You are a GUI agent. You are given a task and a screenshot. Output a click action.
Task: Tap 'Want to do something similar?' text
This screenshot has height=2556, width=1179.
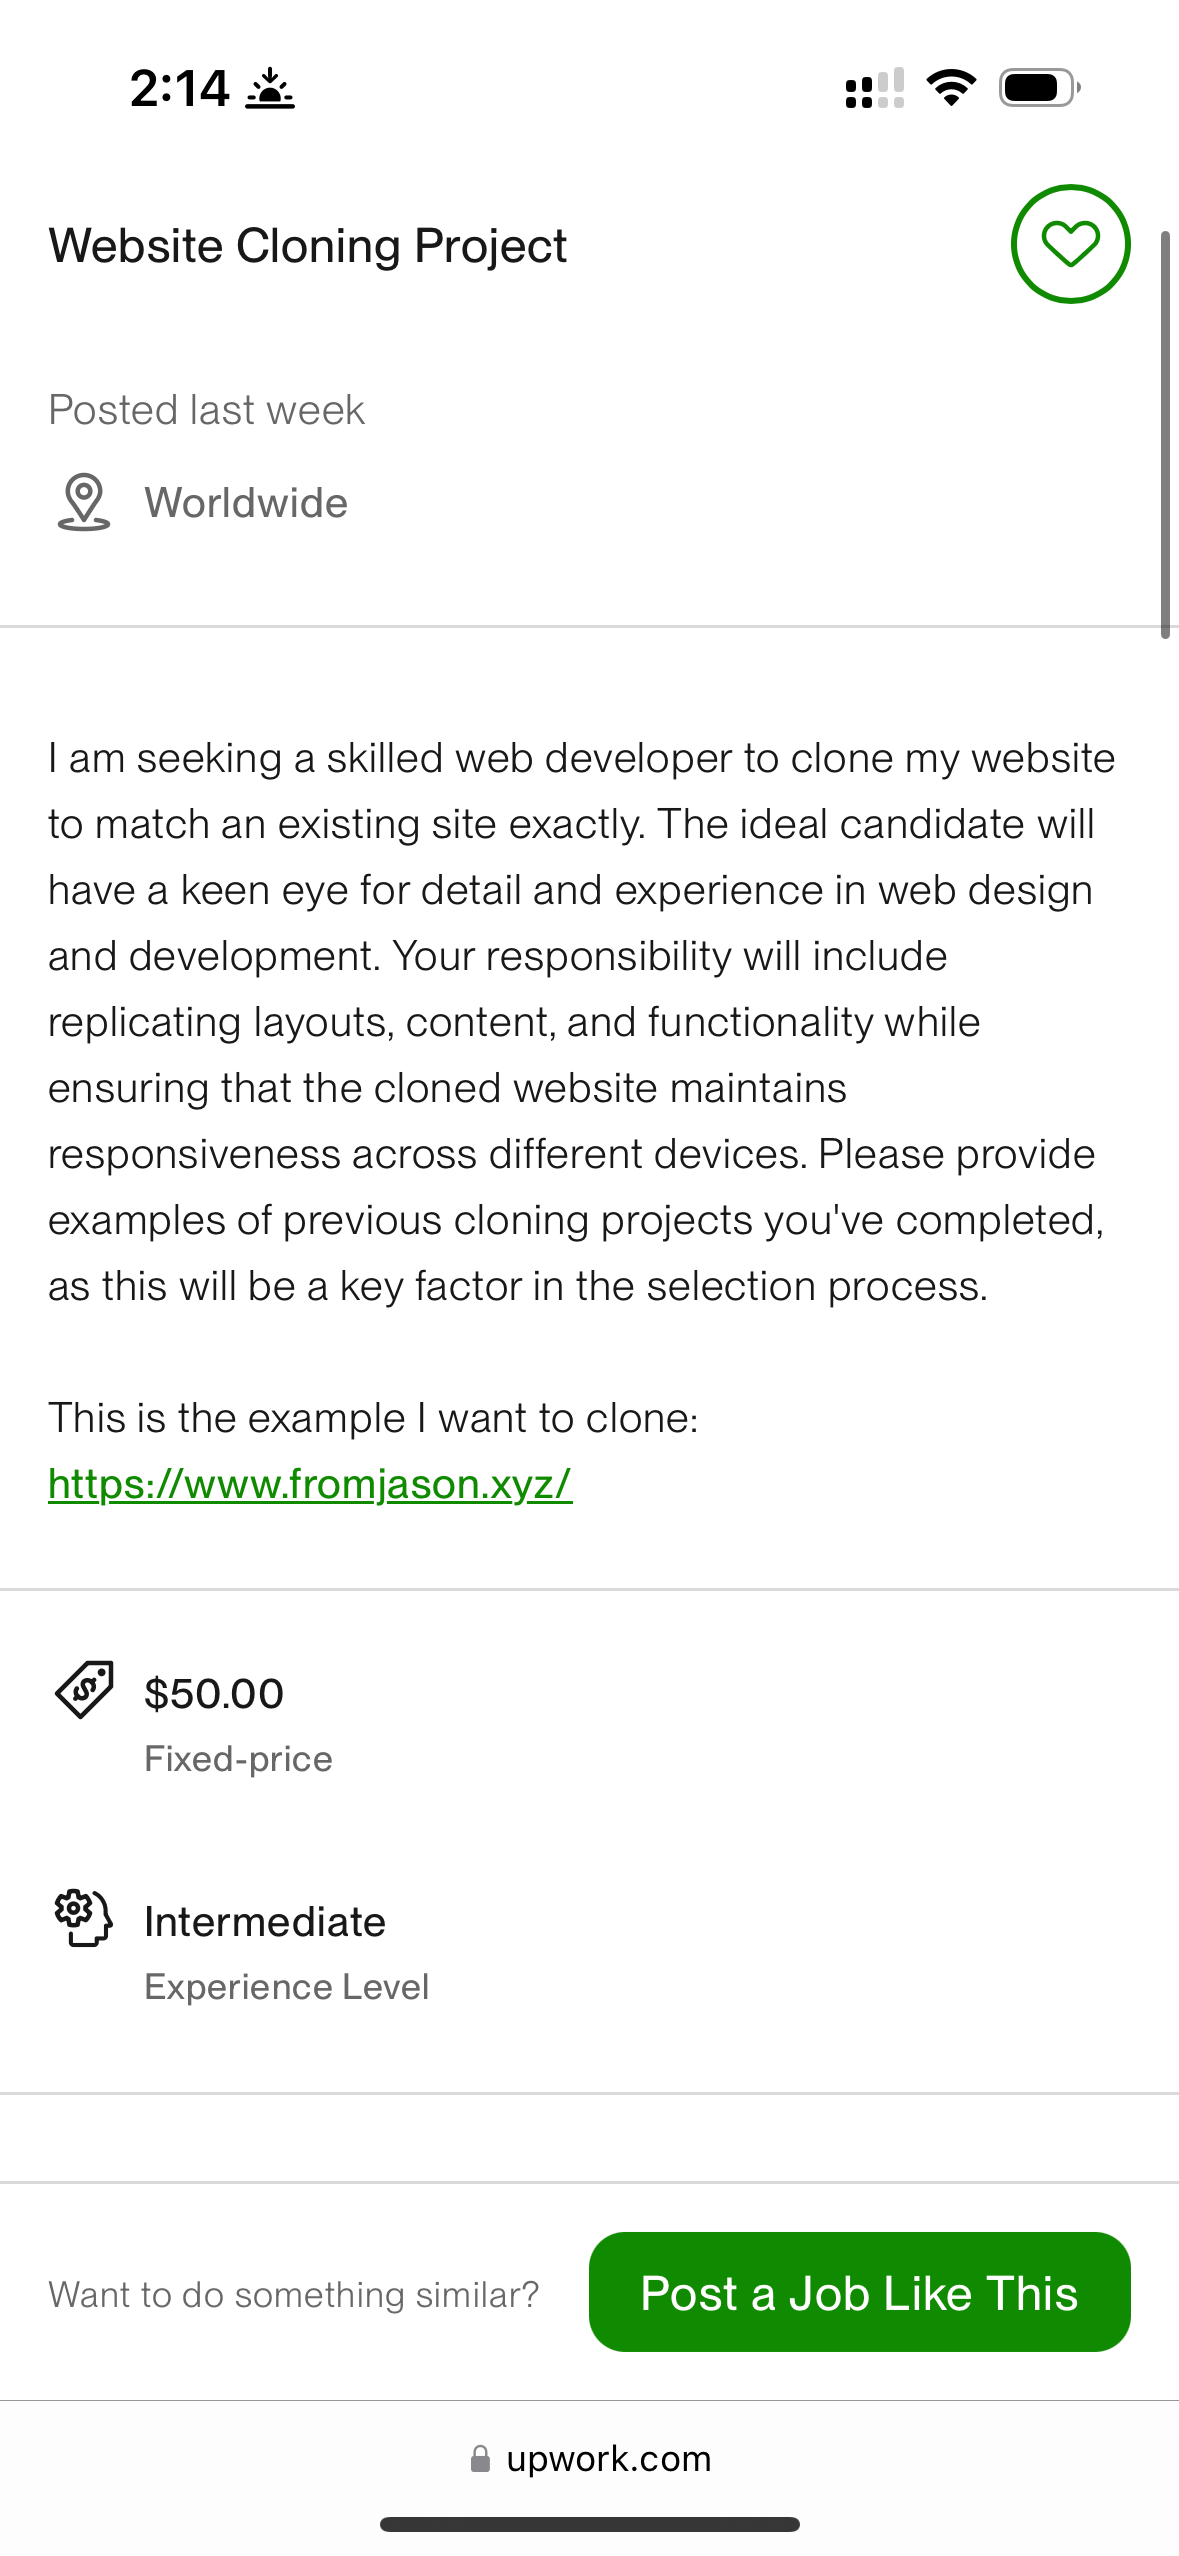coord(294,2294)
